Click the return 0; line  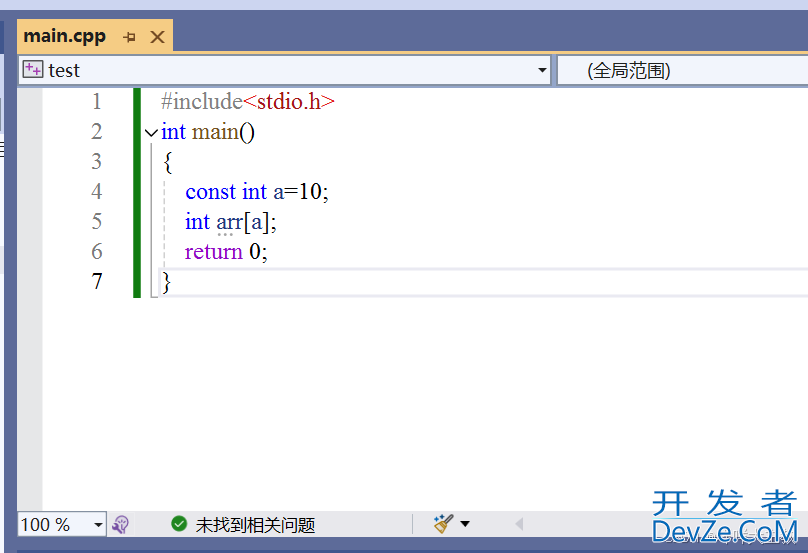(x=226, y=252)
